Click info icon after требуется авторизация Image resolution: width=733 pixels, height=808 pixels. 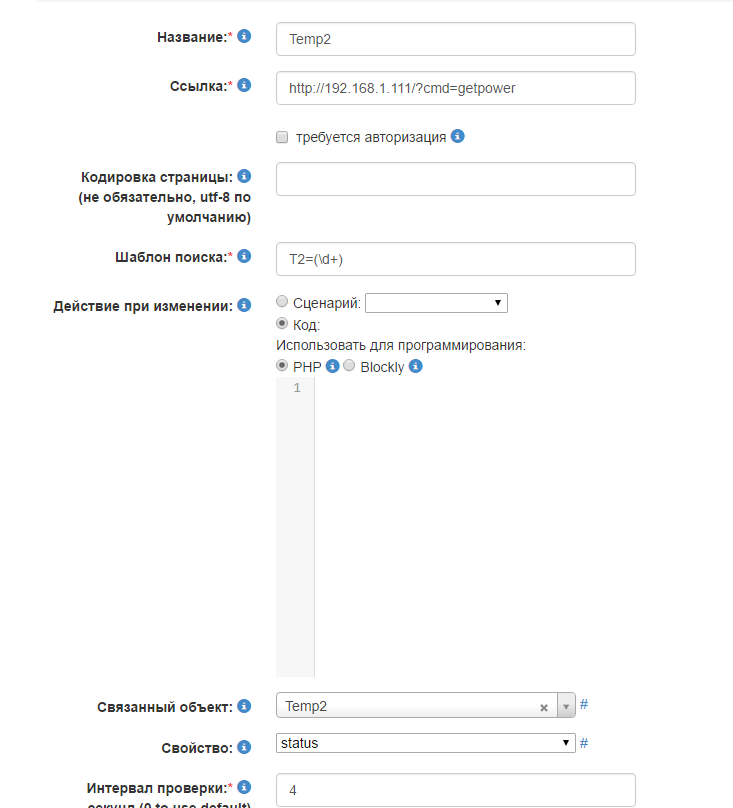point(458,136)
